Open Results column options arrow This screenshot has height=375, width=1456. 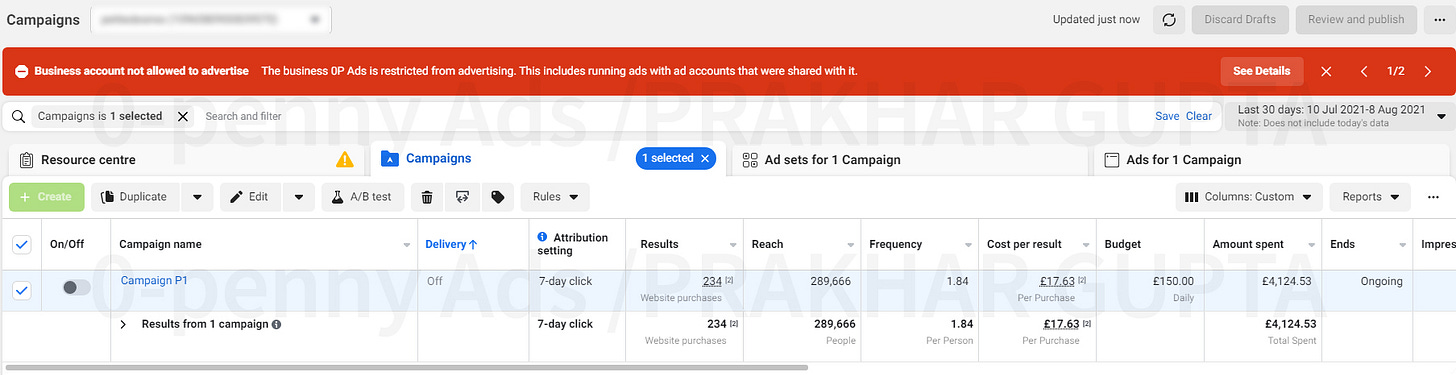pos(733,245)
